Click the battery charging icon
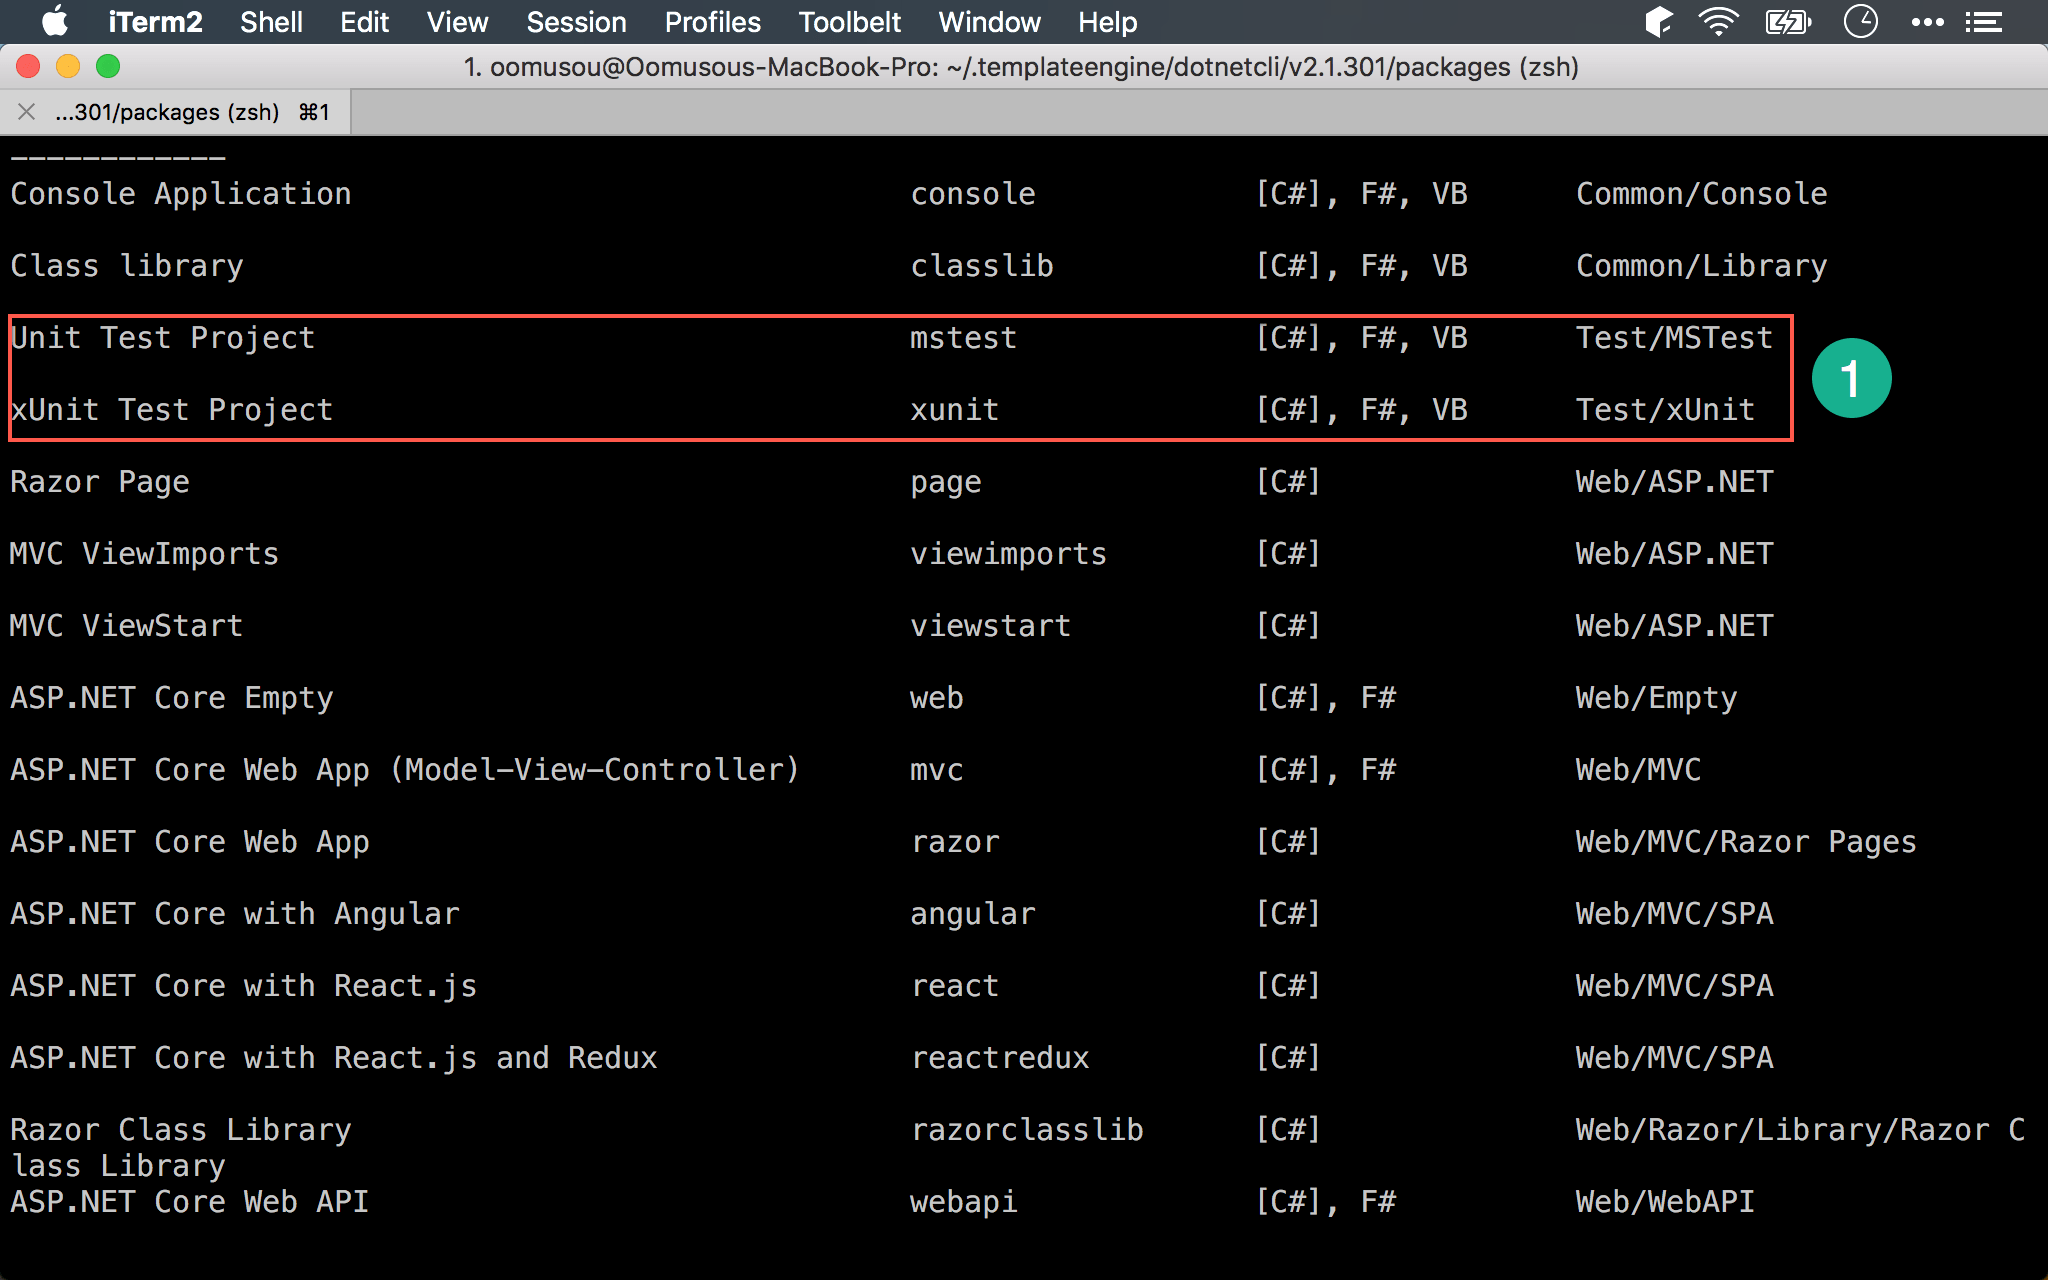The height and width of the screenshot is (1280, 2048). [1788, 22]
